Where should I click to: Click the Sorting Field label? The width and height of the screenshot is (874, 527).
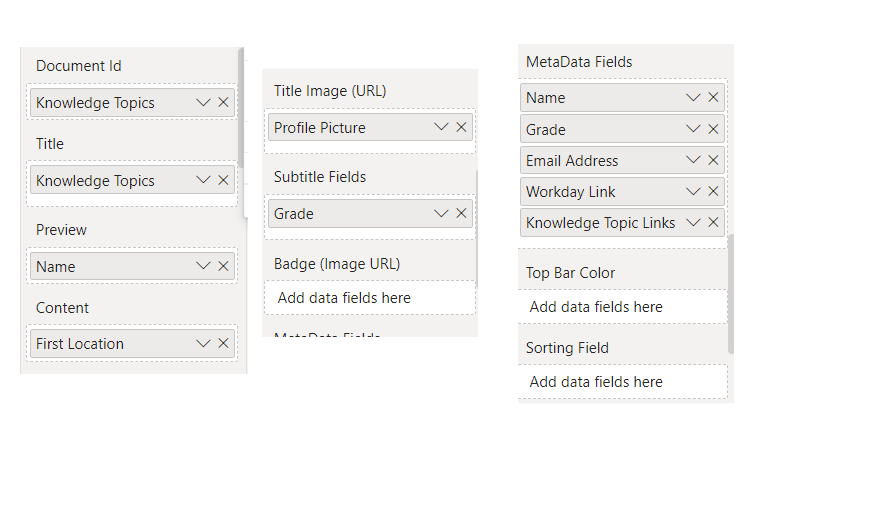click(567, 348)
